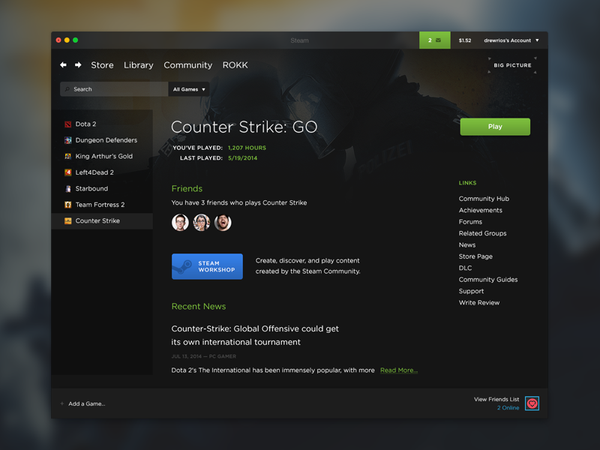This screenshot has width=600, height=450.
Task: Launch the game with Play button
Action: click(x=495, y=127)
